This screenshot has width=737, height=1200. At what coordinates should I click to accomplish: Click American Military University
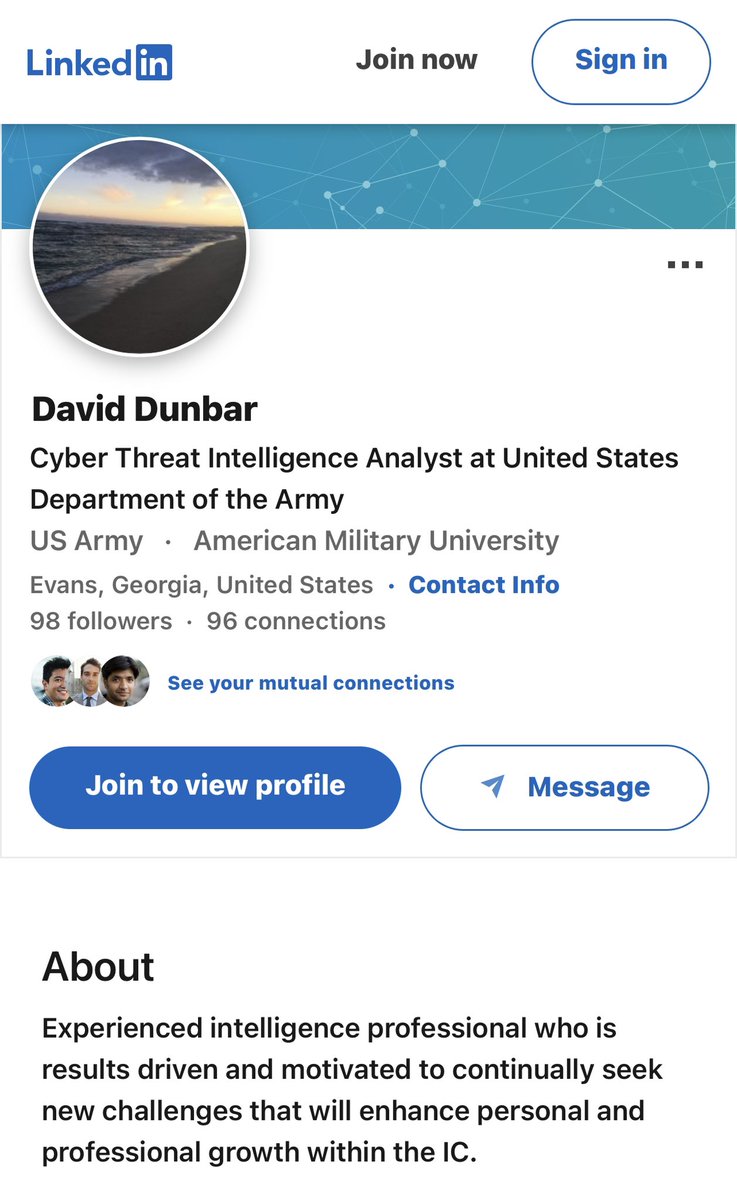(376, 541)
